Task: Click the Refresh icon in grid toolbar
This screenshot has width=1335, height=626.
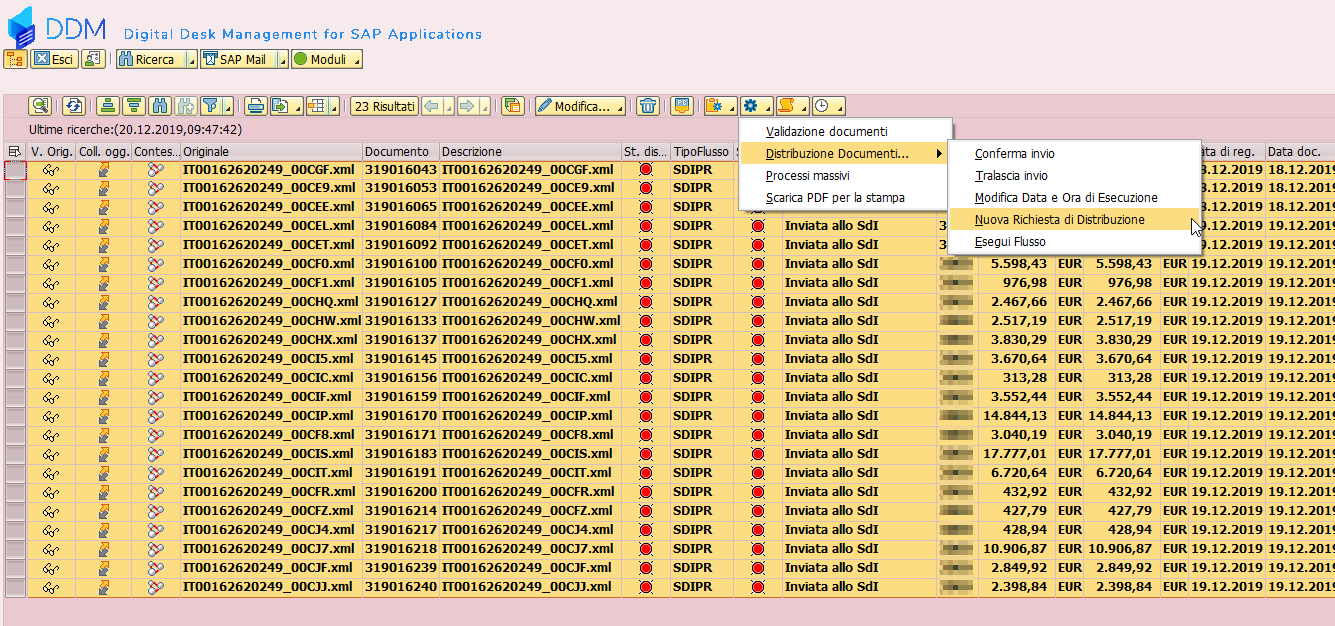Action: click(x=73, y=106)
